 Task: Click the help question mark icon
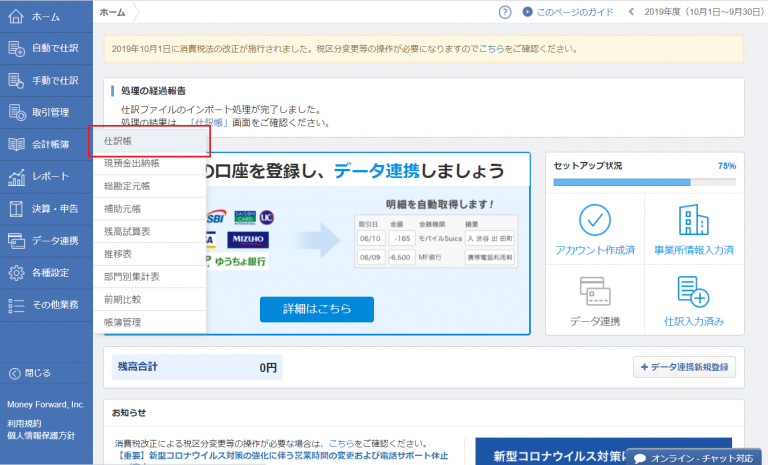(505, 12)
